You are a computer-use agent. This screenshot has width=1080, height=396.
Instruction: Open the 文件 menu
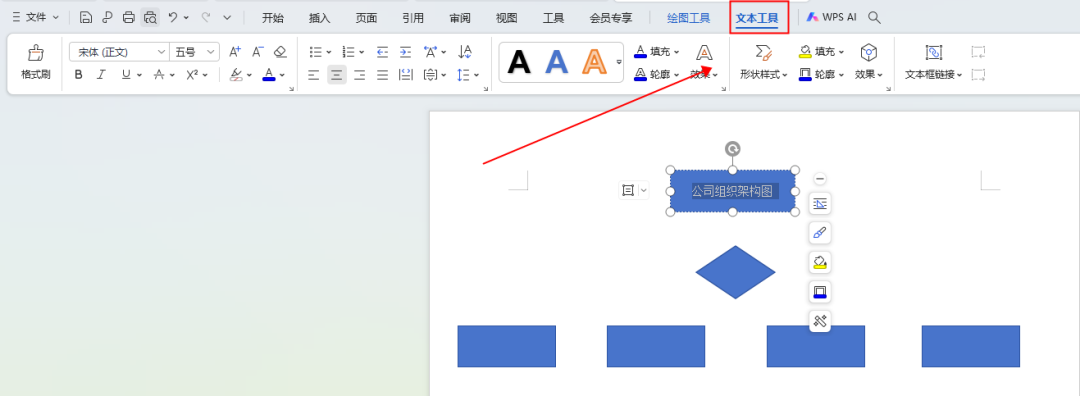click(36, 18)
